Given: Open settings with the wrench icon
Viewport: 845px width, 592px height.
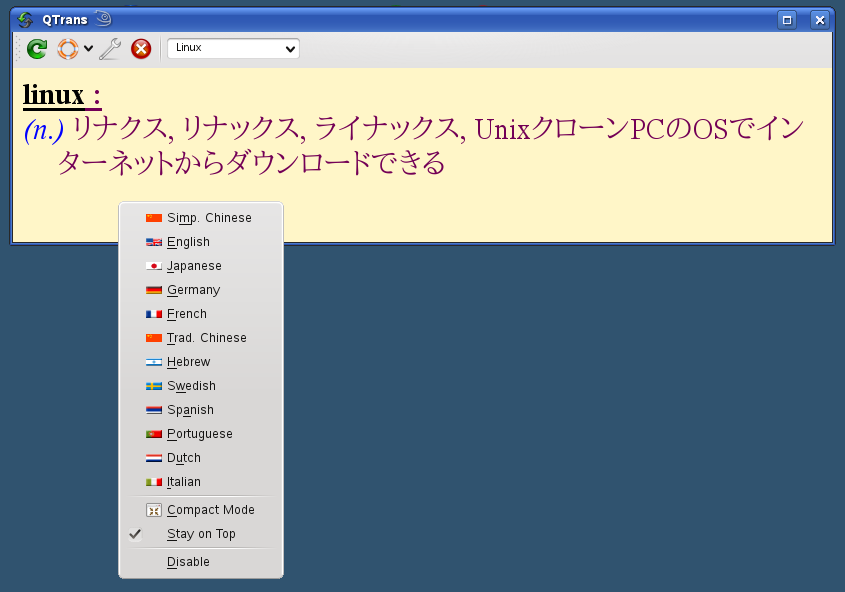Looking at the screenshot, I should [110, 49].
